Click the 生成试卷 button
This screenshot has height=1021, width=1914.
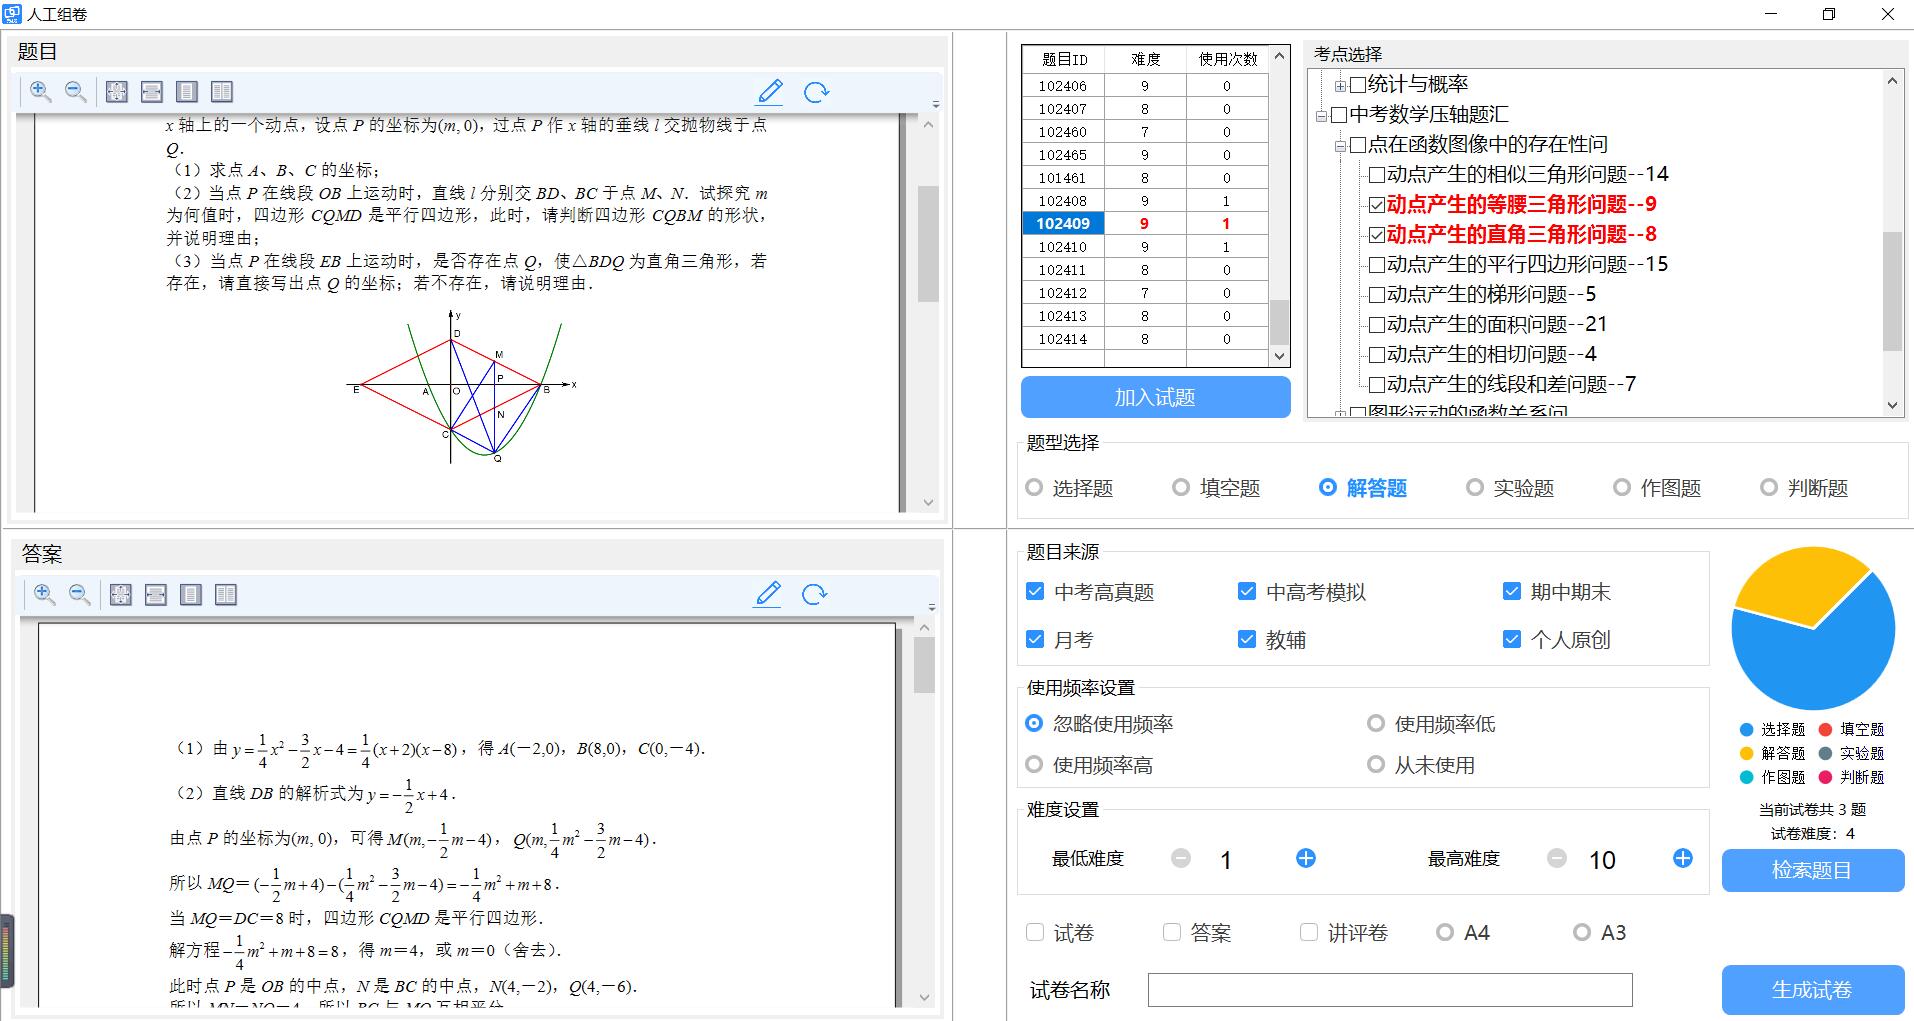click(1812, 989)
